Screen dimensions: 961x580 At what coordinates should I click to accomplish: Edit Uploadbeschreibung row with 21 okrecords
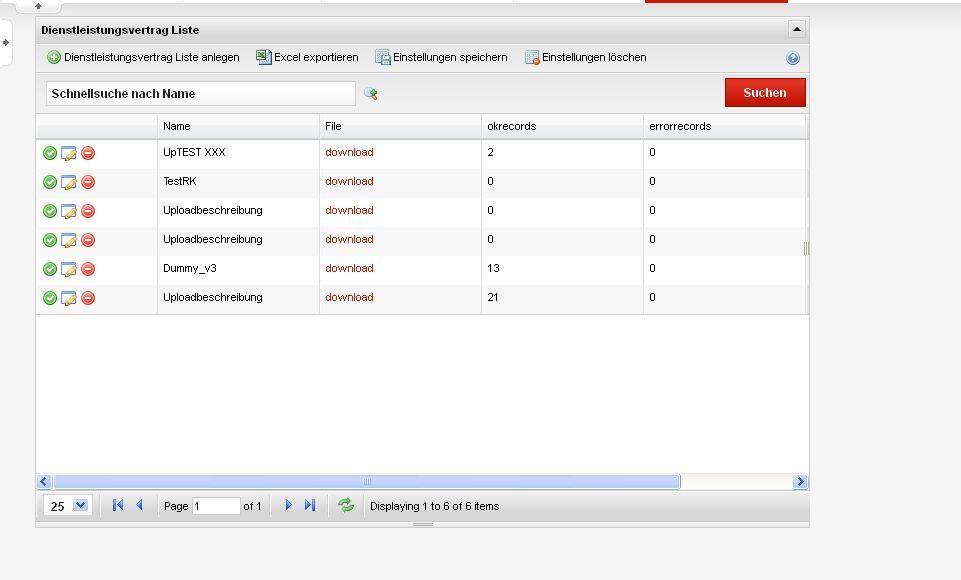[69, 298]
